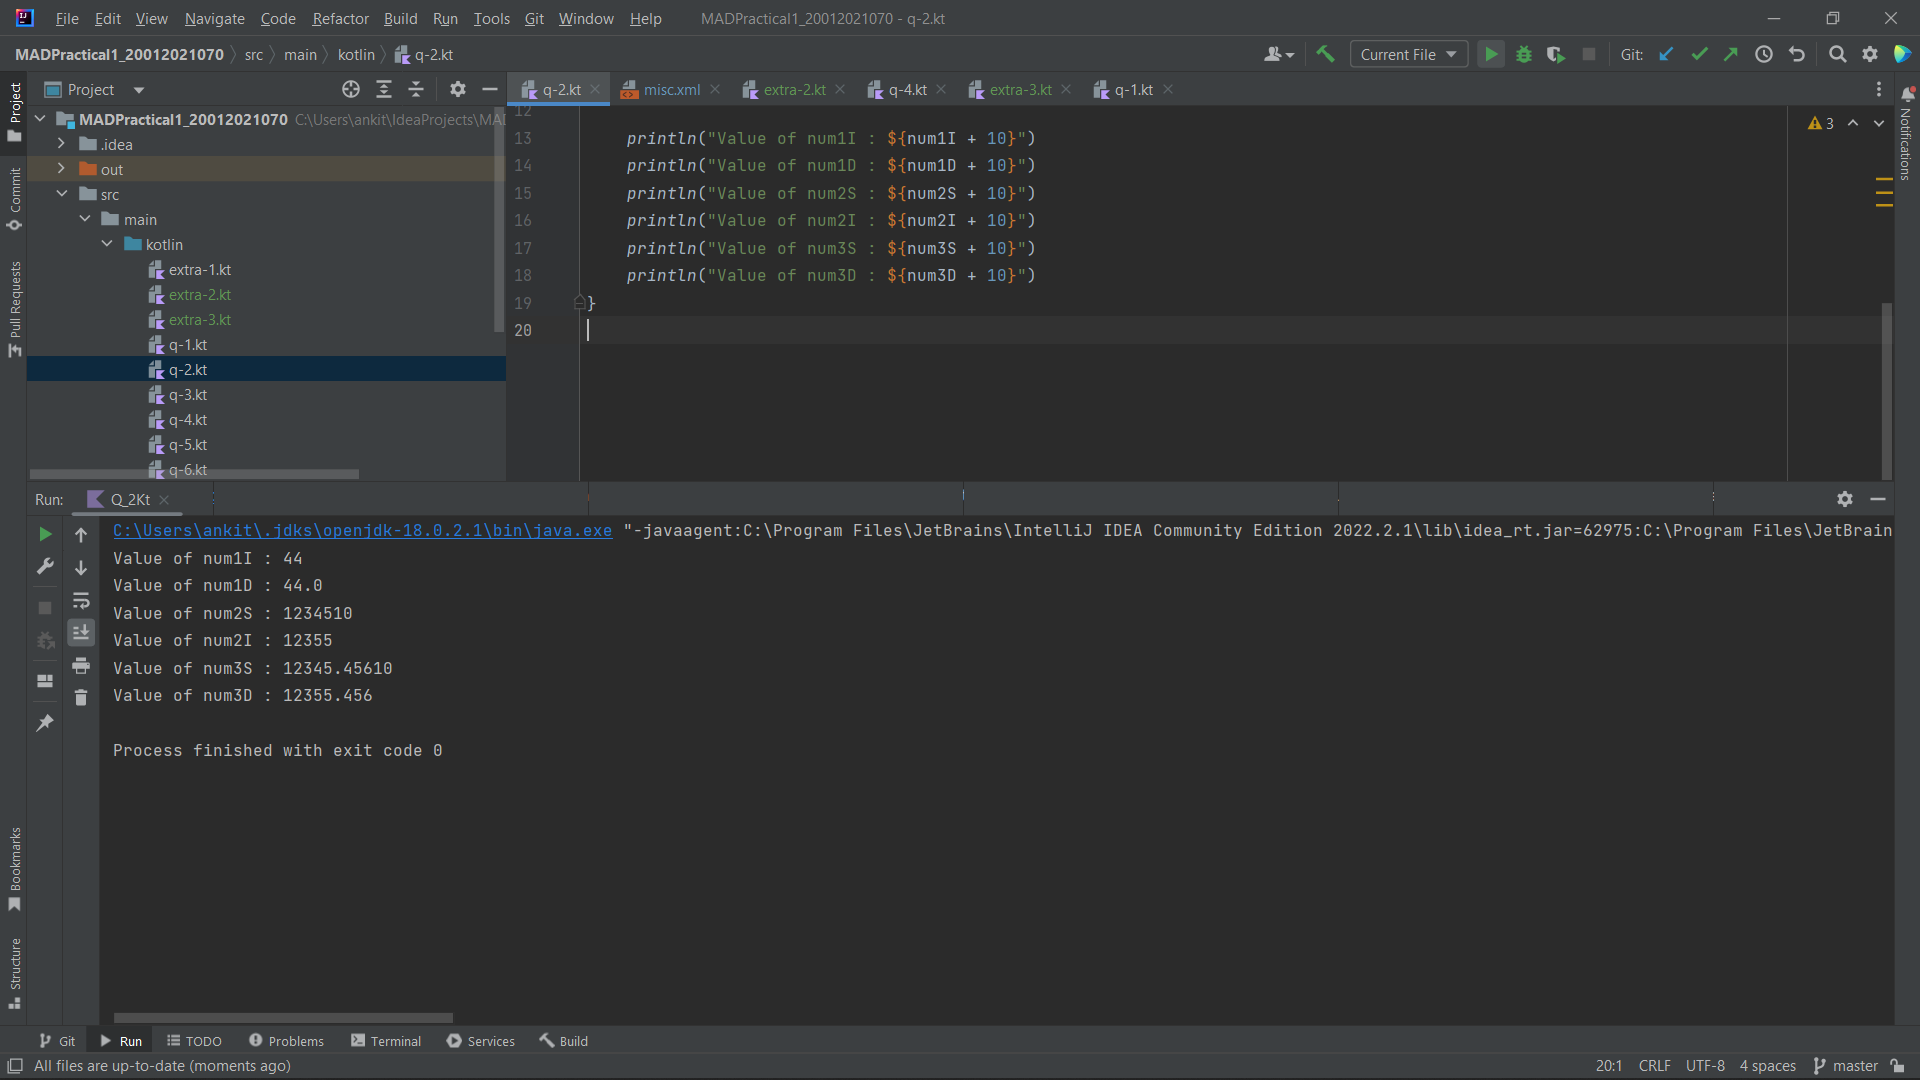Click the green Run button in toolbar
The image size is (1920, 1080).
pos(1491,55)
